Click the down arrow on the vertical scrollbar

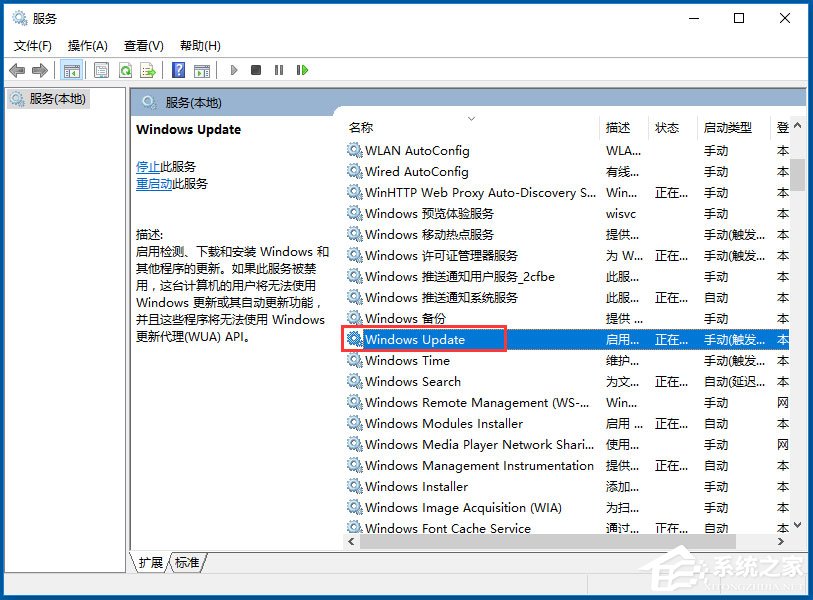[x=797, y=525]
